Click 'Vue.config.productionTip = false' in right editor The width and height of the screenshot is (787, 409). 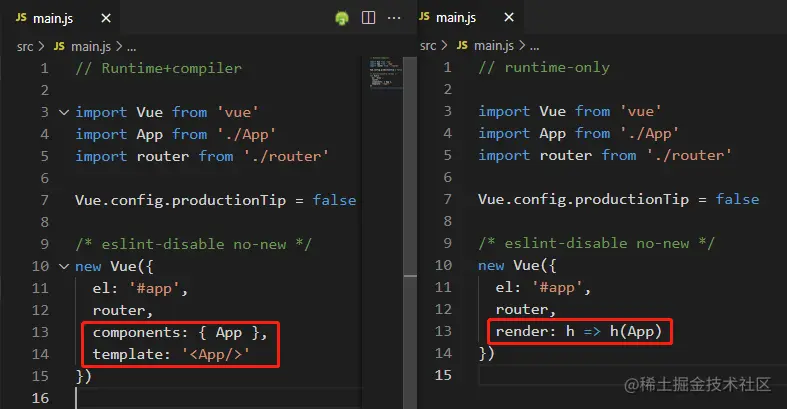click(619, 199)
